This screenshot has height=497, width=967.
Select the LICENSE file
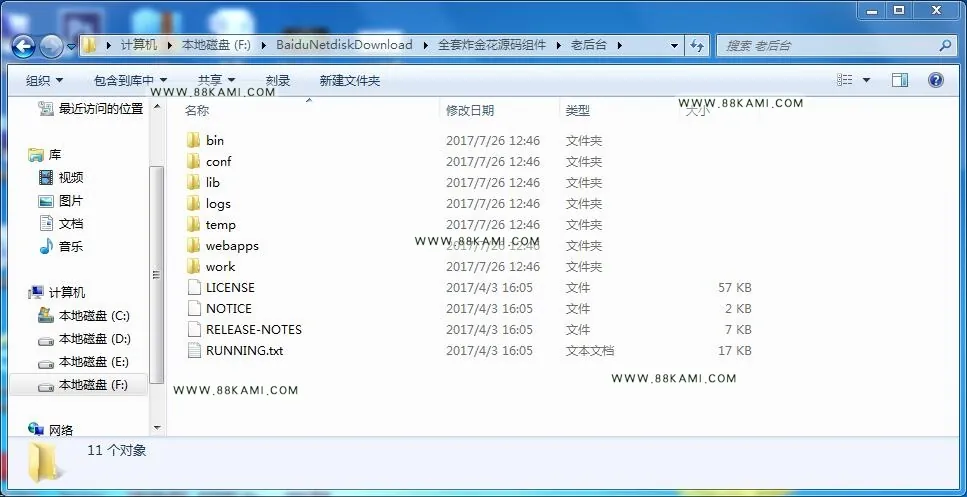pyautogui.click(x=230, y=287)
